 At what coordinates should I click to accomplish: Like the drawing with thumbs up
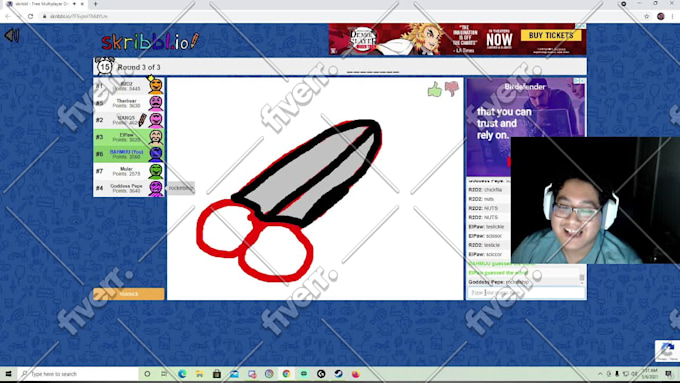[x=435, y=90]
